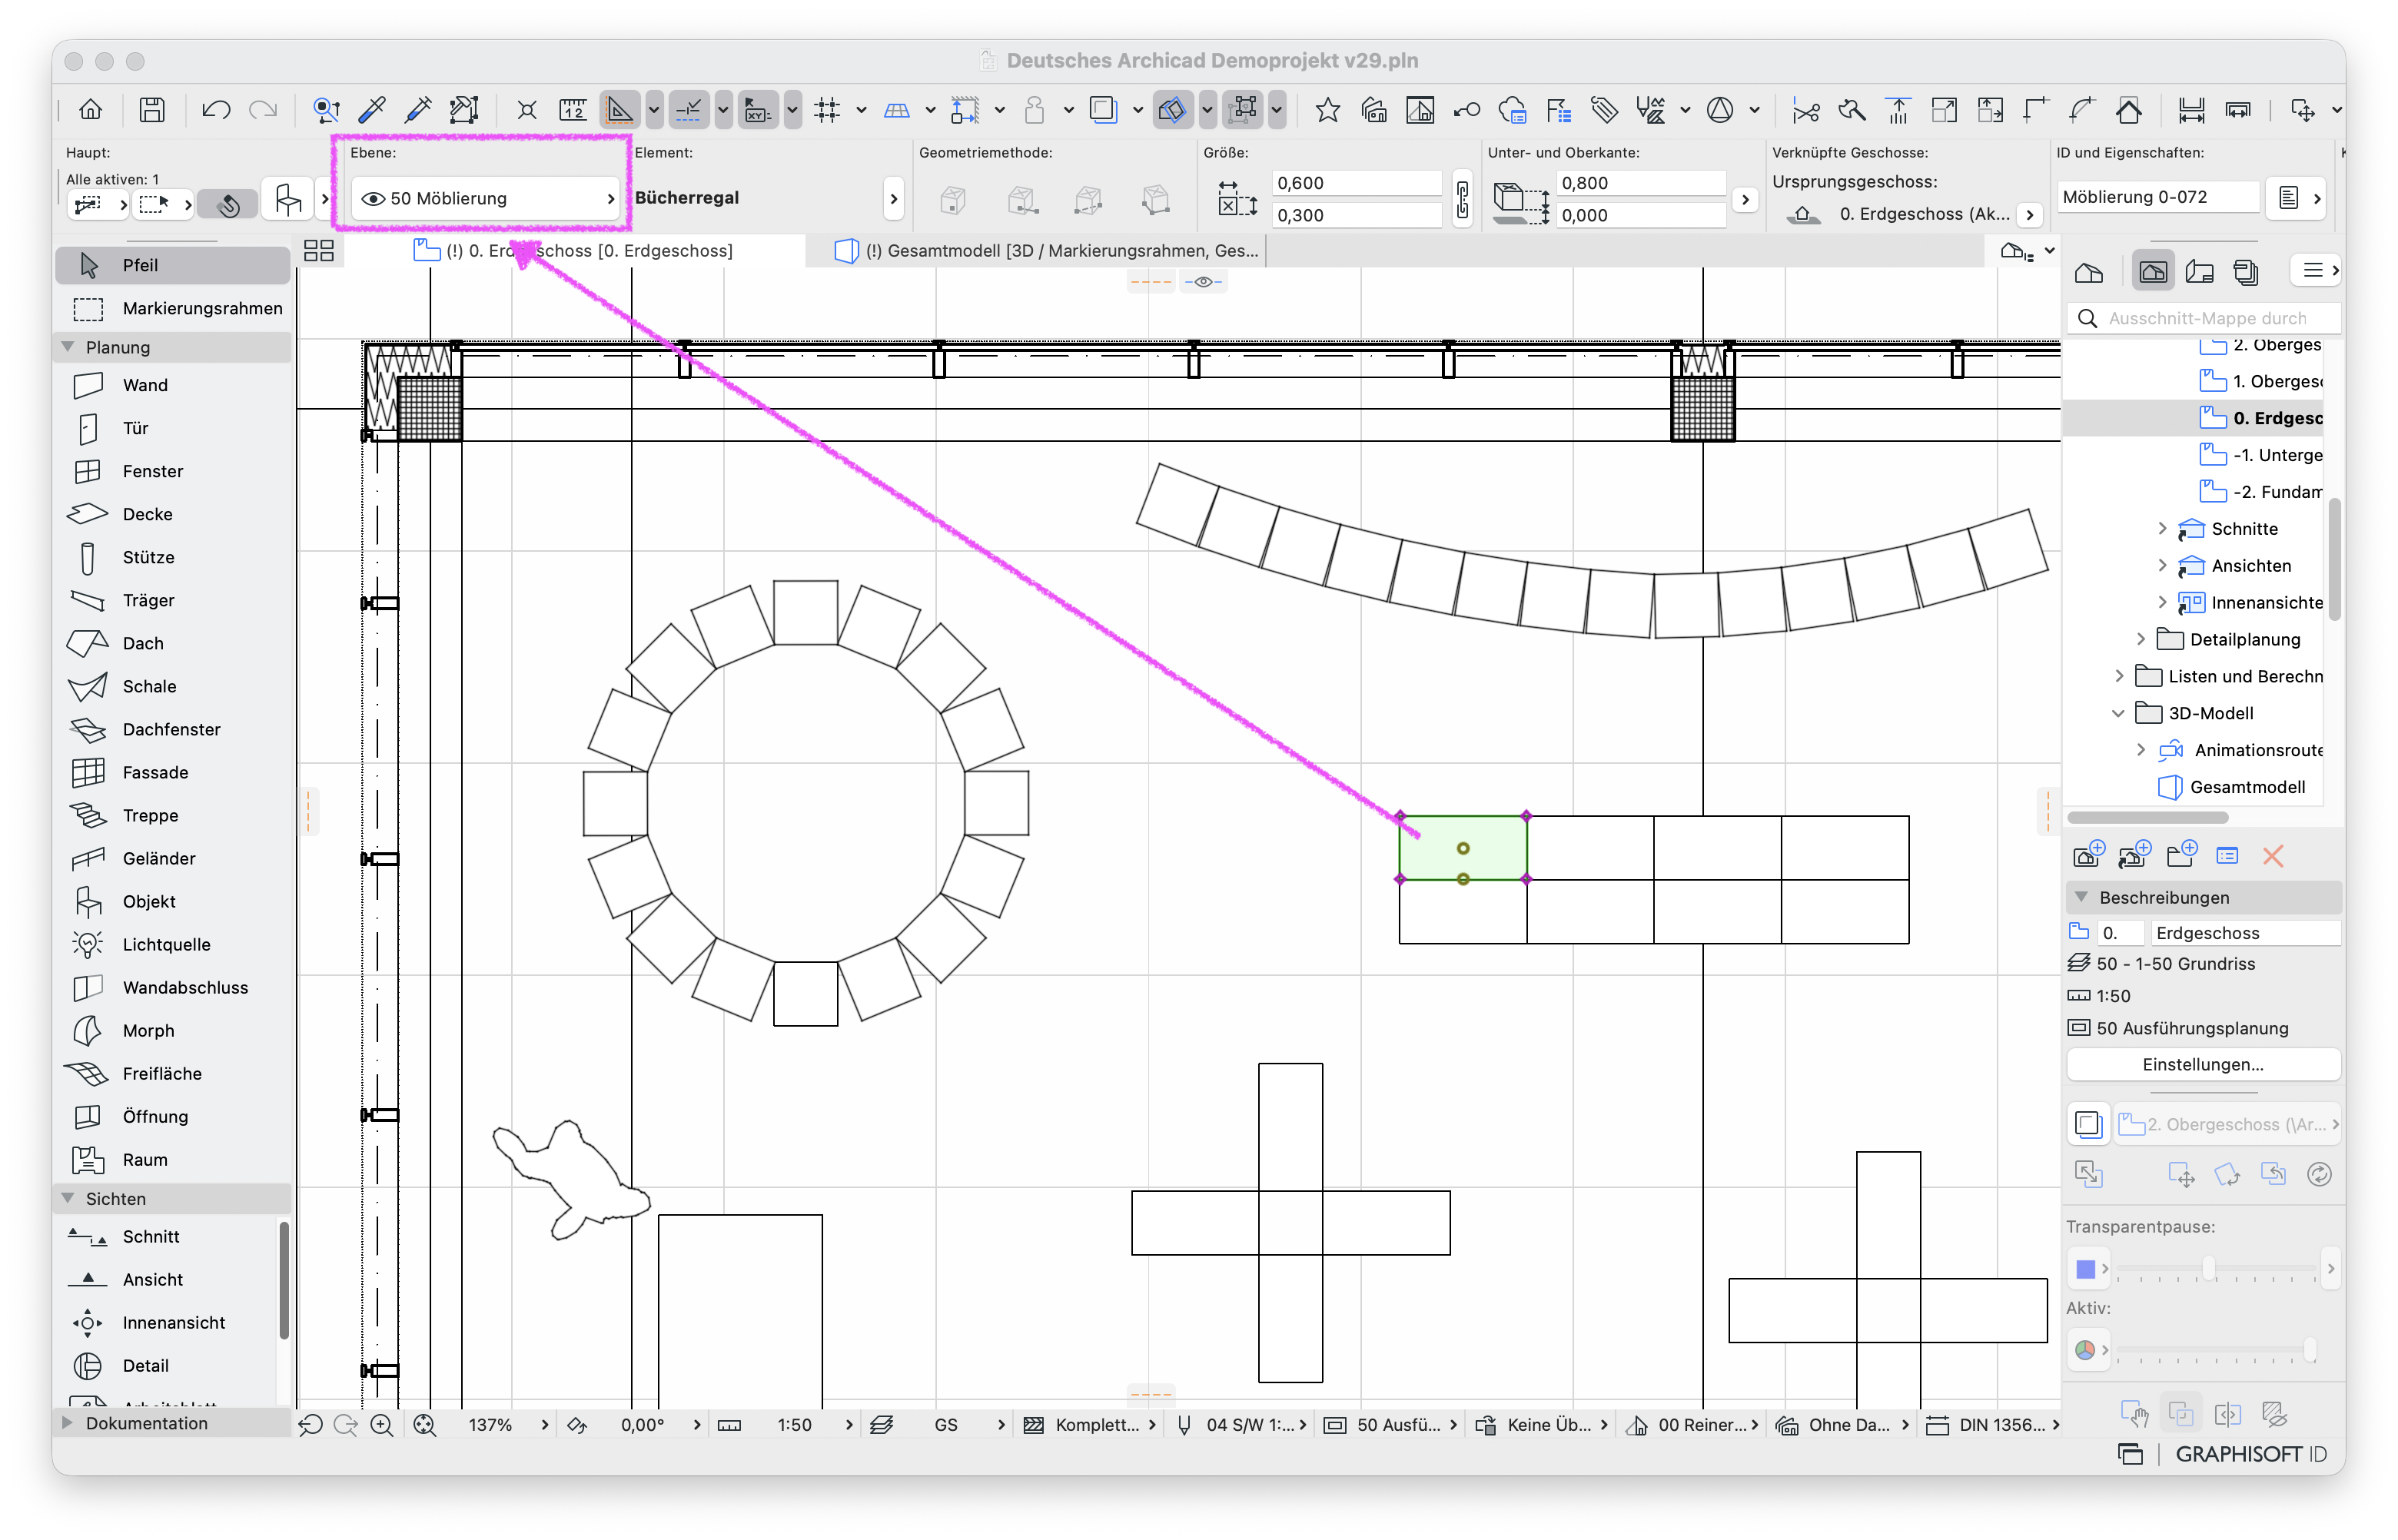This screenshot has width=2398, height=1540.
Task: Click the blue Transparentpause color swatch
Action: click(2085, 1269)
